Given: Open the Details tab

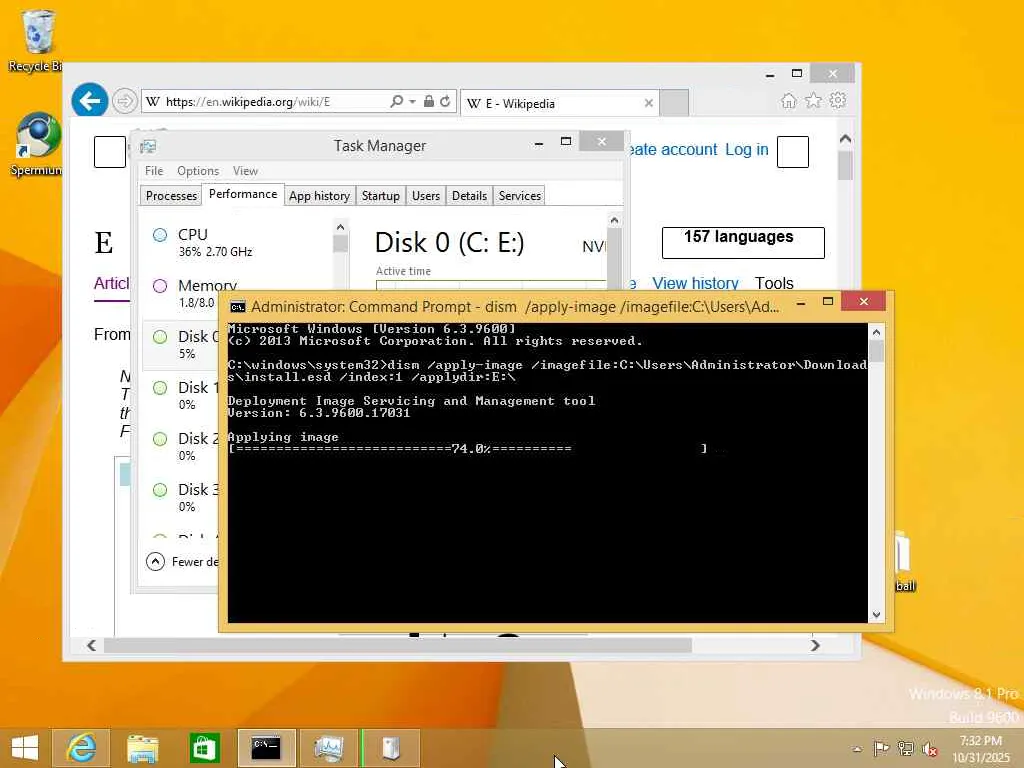Looking at the screenshot, I should coord(470,196).
